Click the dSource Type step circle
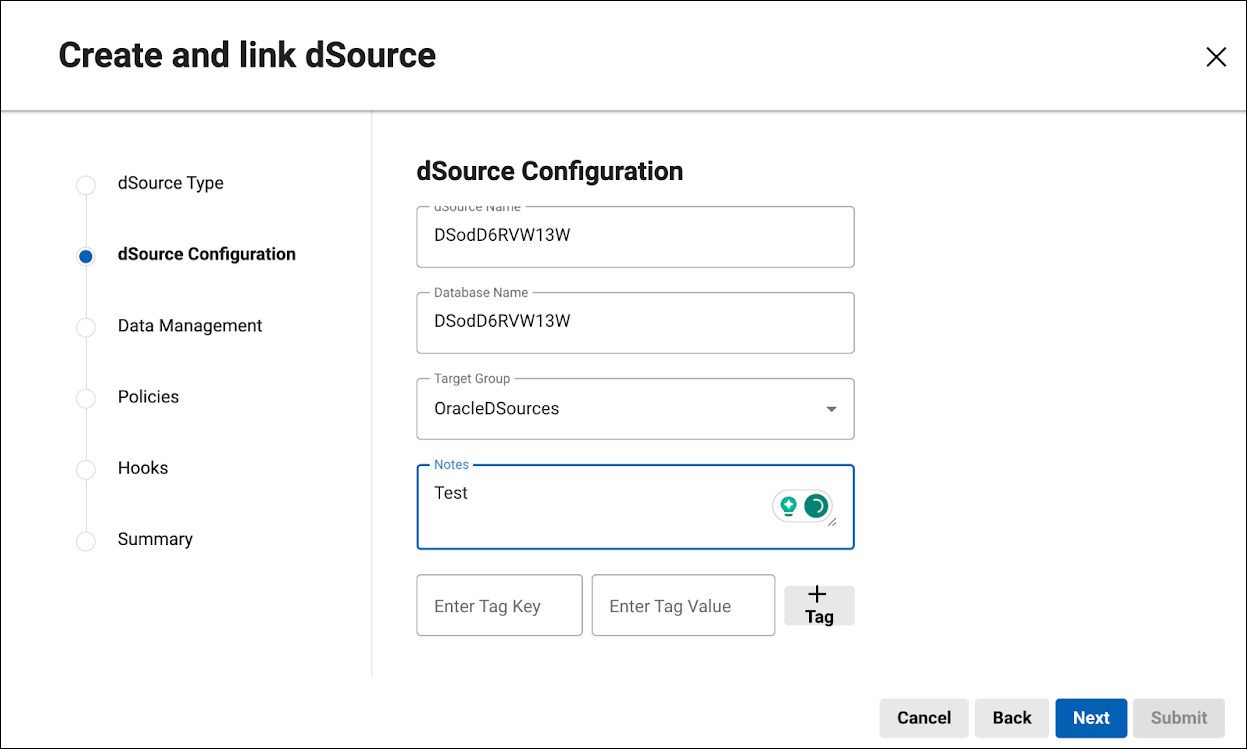Image resolution: width=1247 pixels, height=749 pixels. [x=86, y=185]
